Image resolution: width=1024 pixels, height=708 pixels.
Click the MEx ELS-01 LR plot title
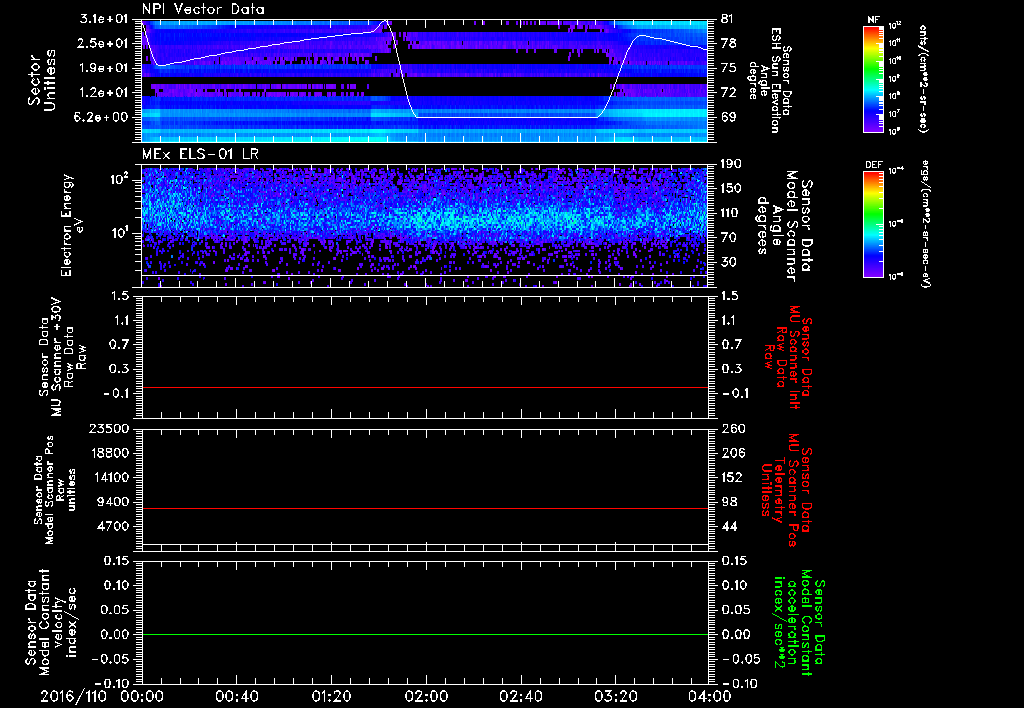coord(202,154)
